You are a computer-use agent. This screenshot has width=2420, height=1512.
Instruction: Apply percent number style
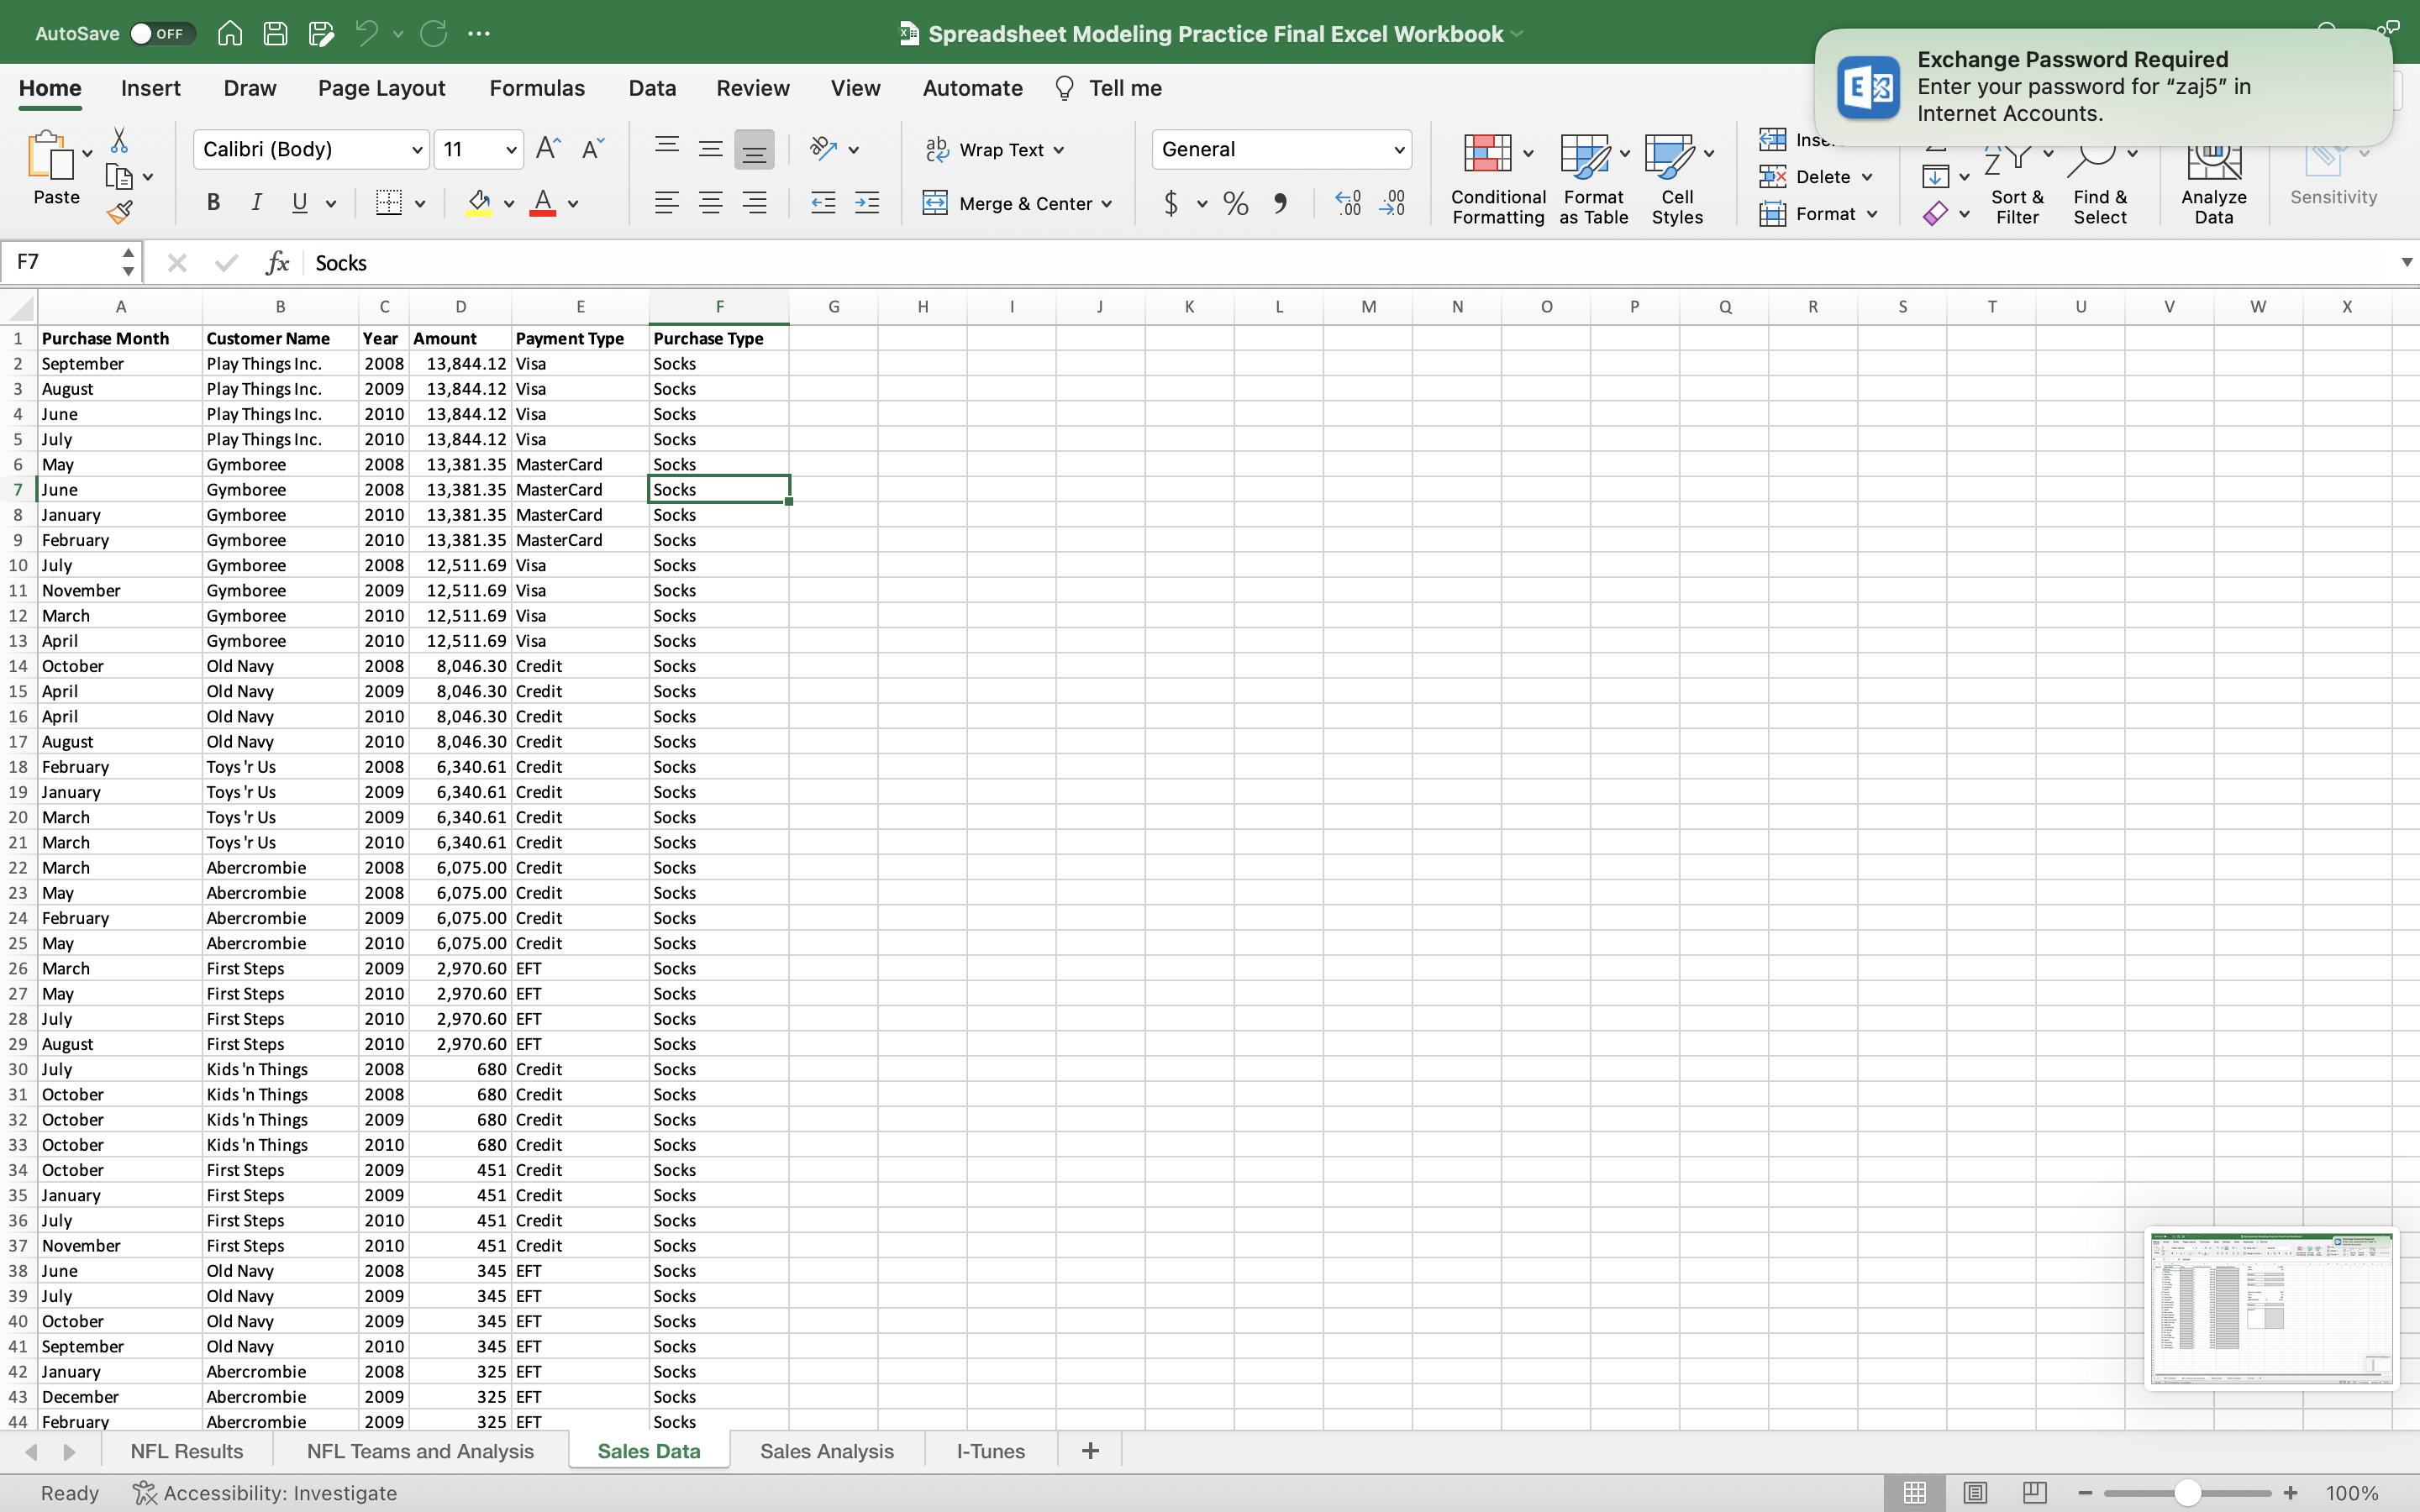point(1235,203)
